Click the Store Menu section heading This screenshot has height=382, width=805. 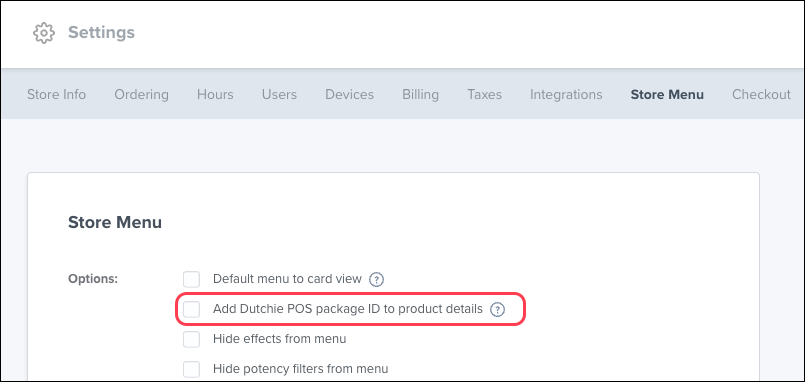coord(115,222)
